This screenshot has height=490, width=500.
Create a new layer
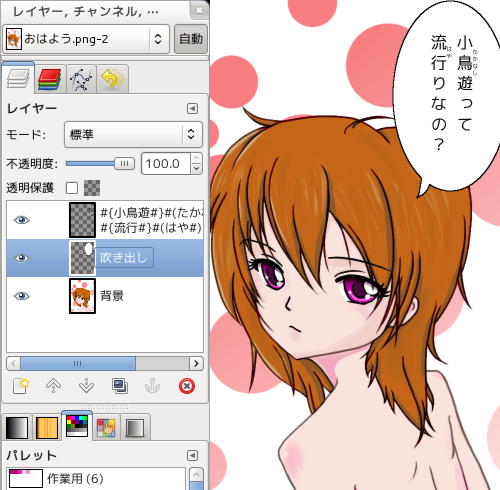(x=21, y=386)
